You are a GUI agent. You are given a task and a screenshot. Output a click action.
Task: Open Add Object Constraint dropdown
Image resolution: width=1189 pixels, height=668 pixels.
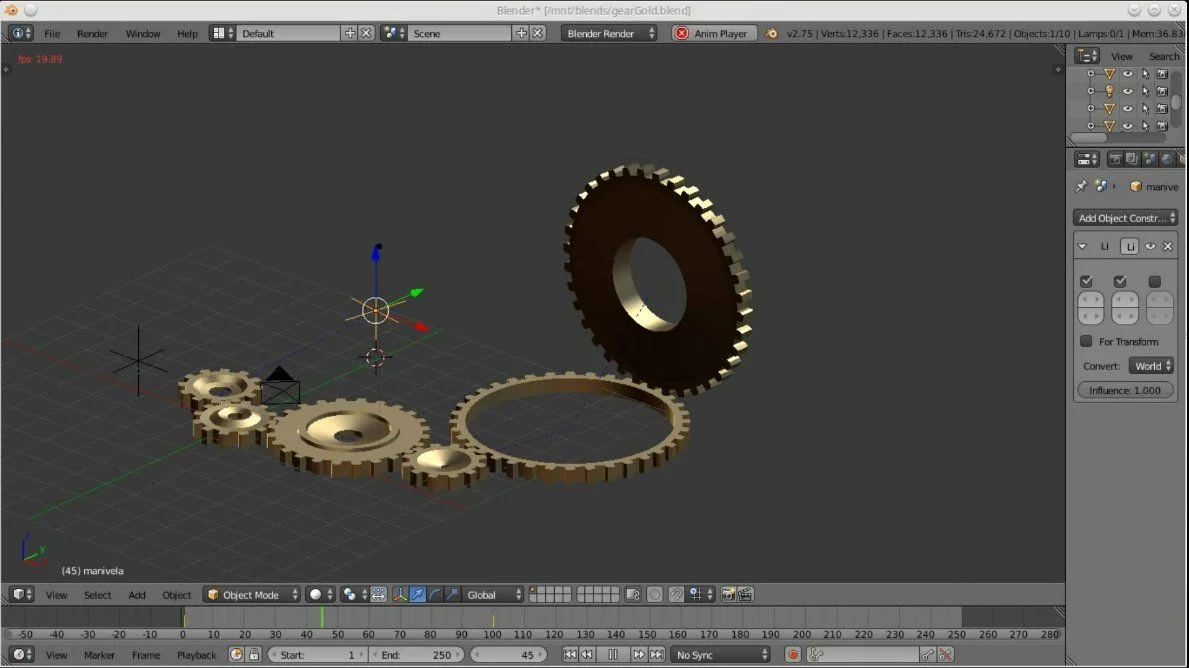pyautogui.click(x=1125, y=218)
